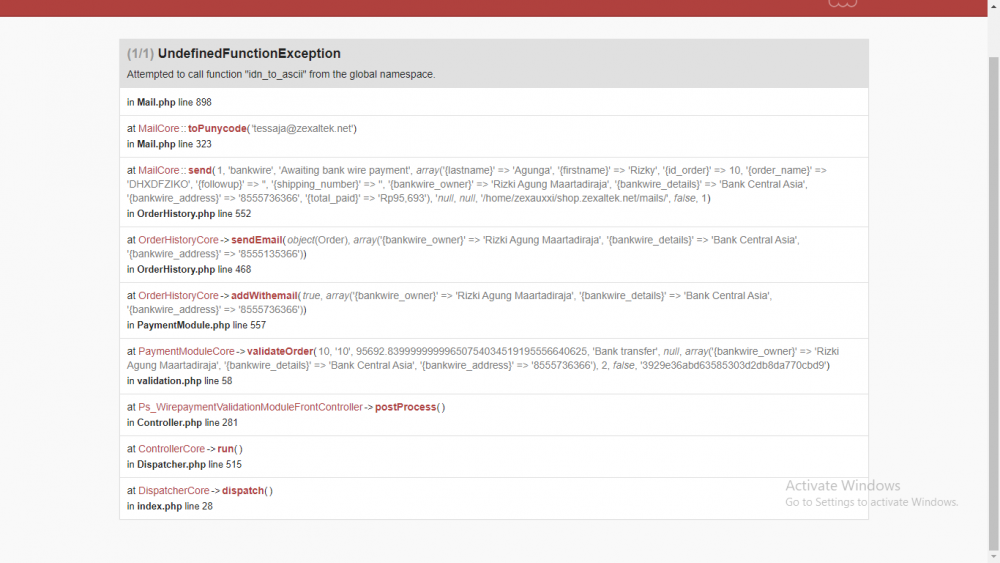This screenshot has width=1000, height=563.
Task: Open the MailCore link before toPunycode
Action: coord(159,129)
